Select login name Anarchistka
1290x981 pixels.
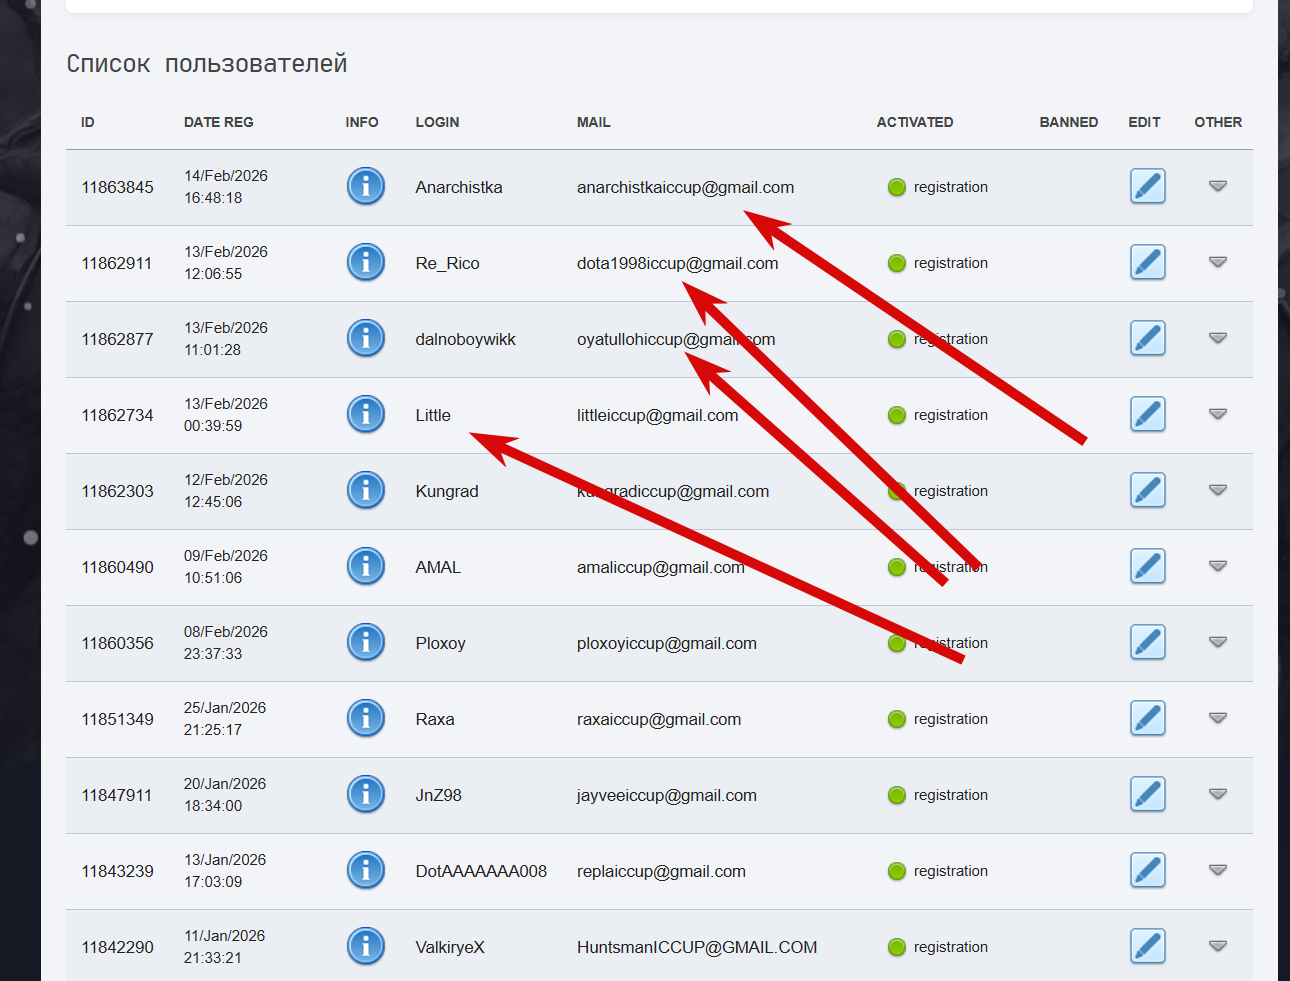click(x=459, y=187)
